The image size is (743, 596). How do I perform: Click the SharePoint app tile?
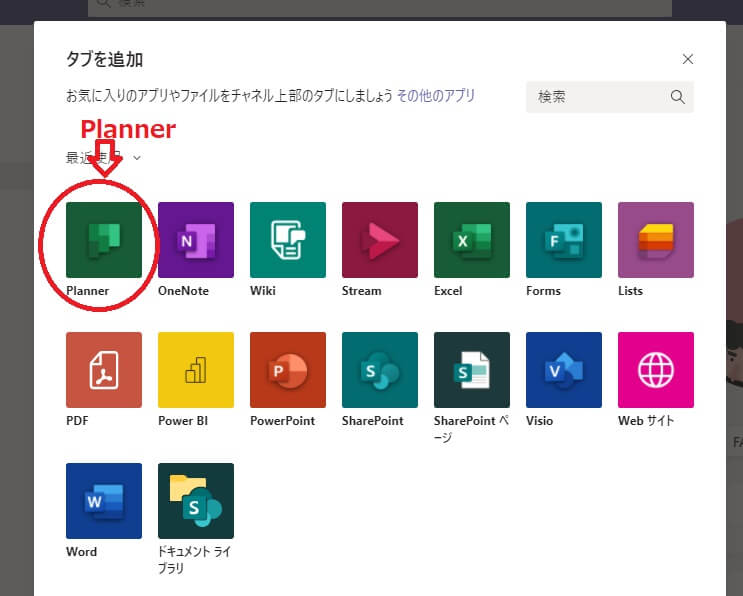coord(380,370)
